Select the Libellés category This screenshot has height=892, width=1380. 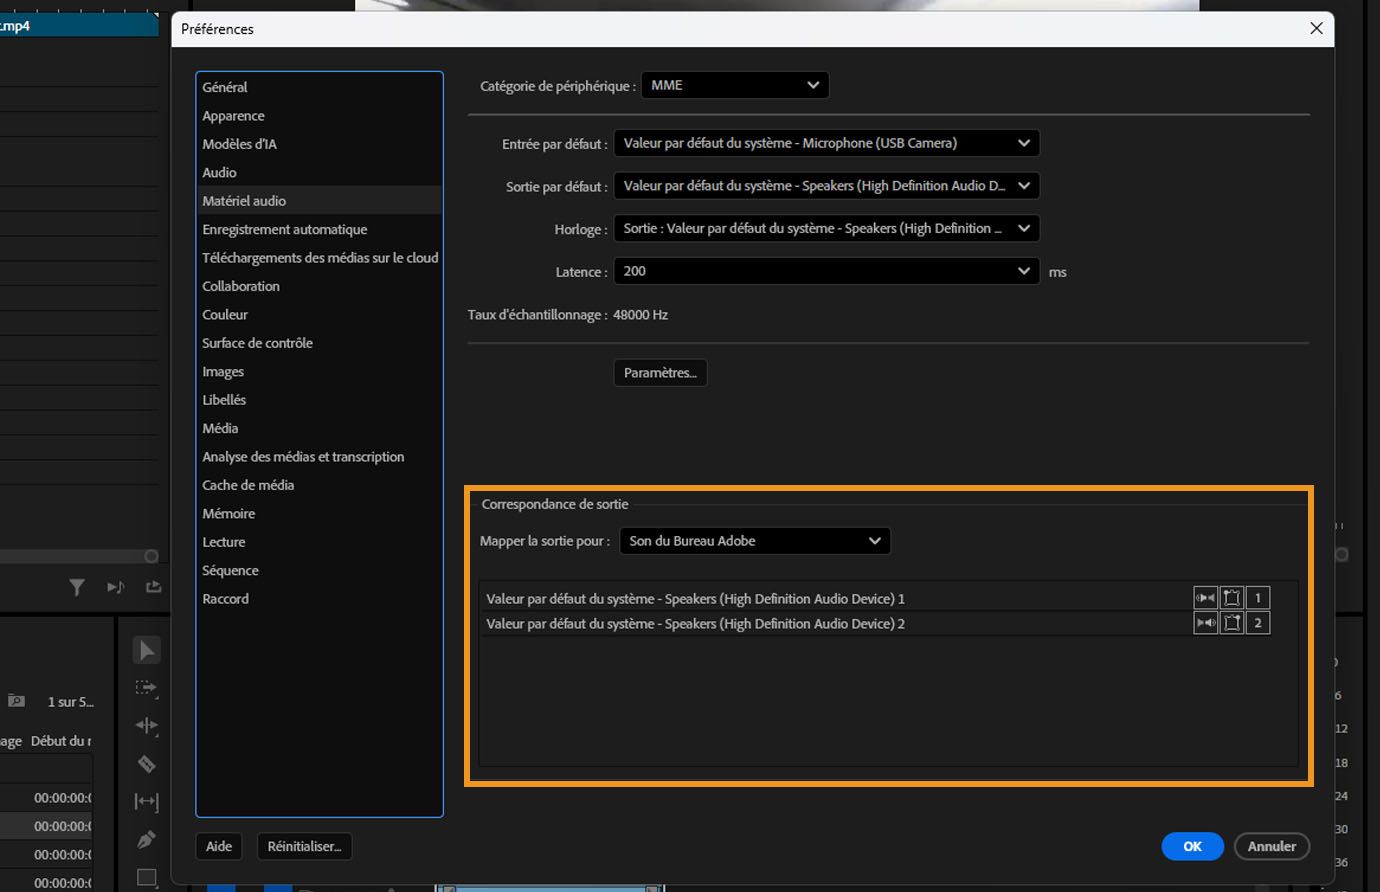click(x=319, y=400)
